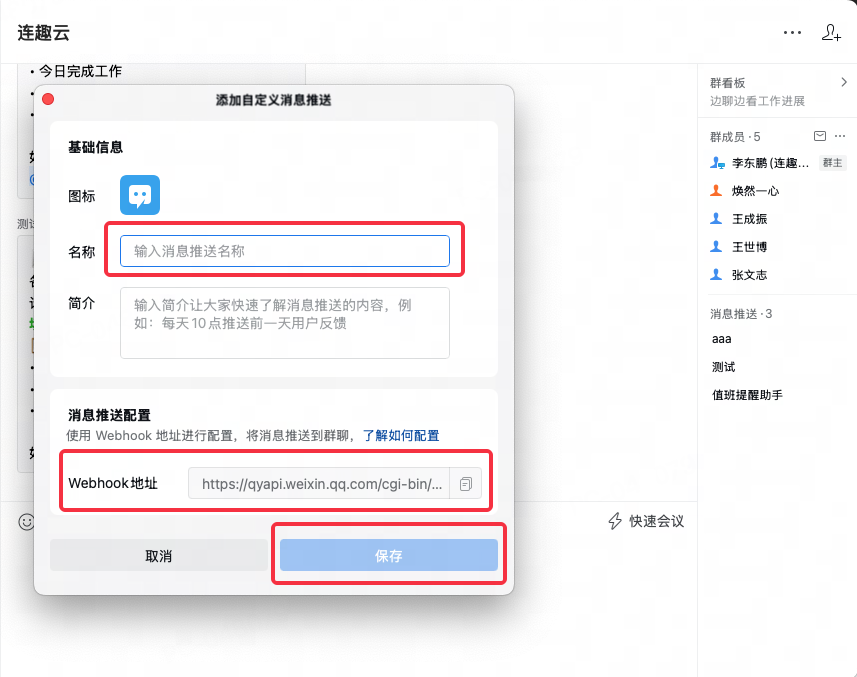This screenshot has height=677, width=857.
Task: Open the 了解如何配置 link
Action: coord(400,435)
